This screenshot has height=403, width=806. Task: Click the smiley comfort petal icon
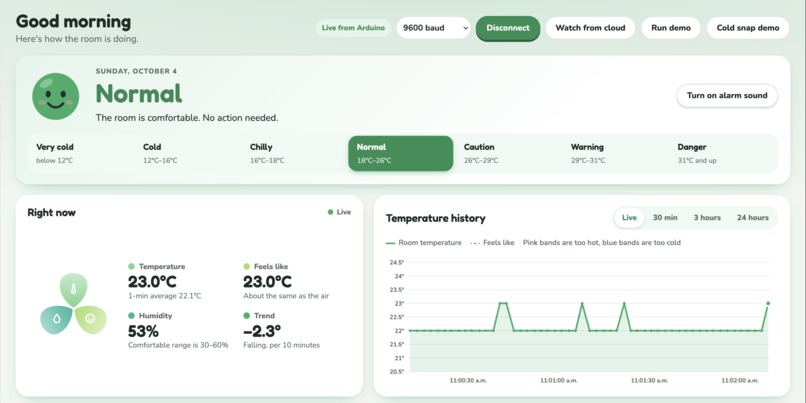click(90, 319)
